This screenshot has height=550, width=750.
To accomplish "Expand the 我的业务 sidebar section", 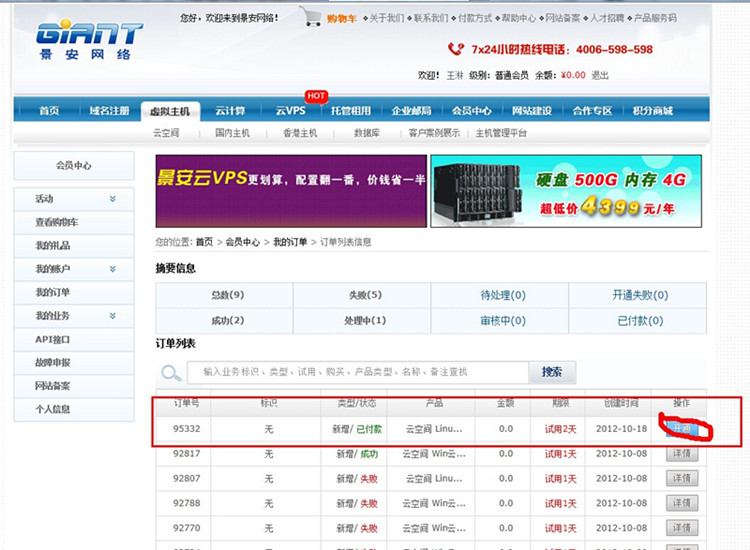I will point(112,316).
